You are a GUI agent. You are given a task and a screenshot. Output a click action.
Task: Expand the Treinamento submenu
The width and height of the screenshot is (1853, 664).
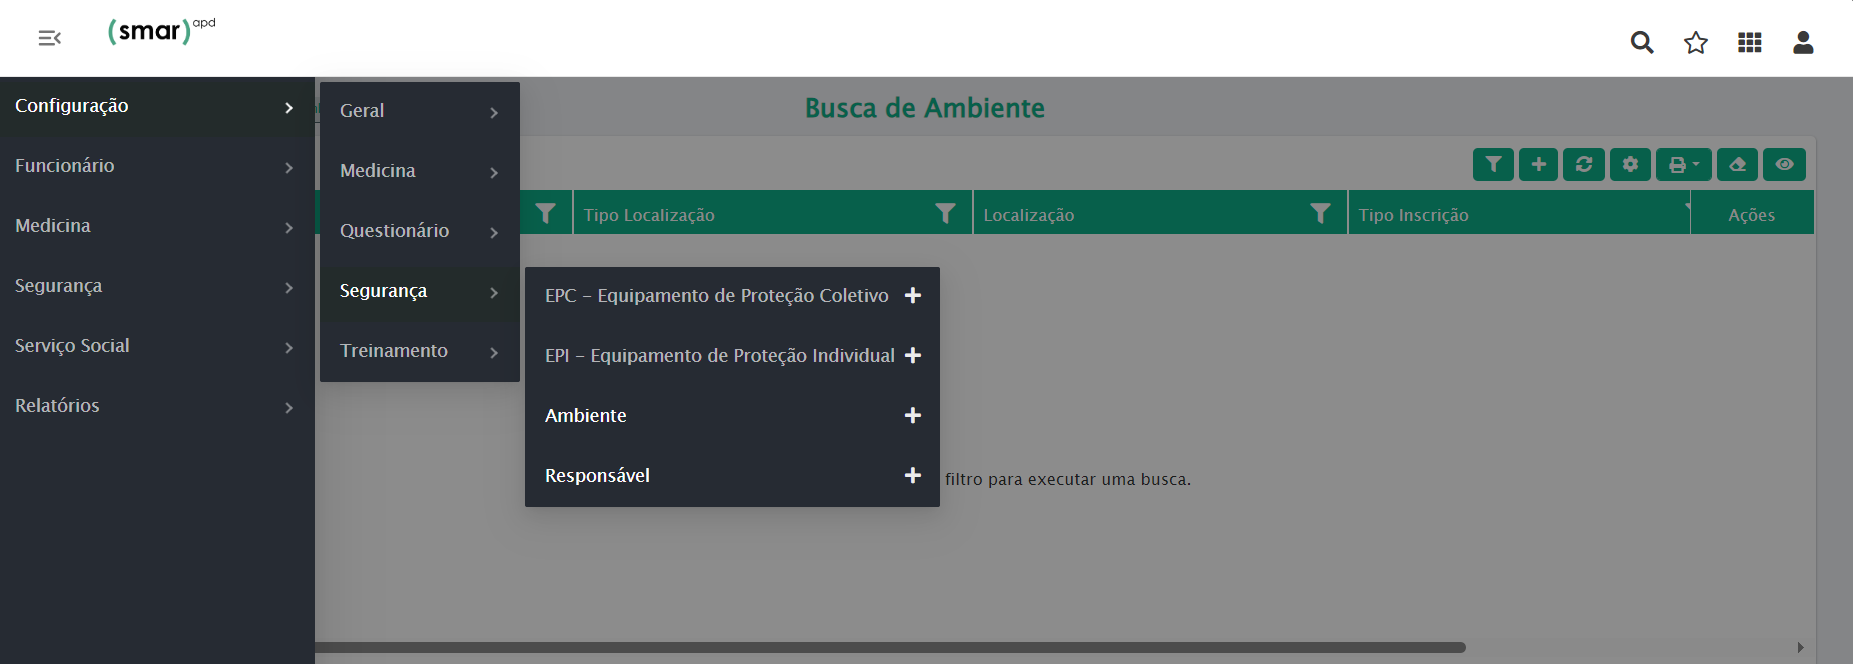click(419, 351)
